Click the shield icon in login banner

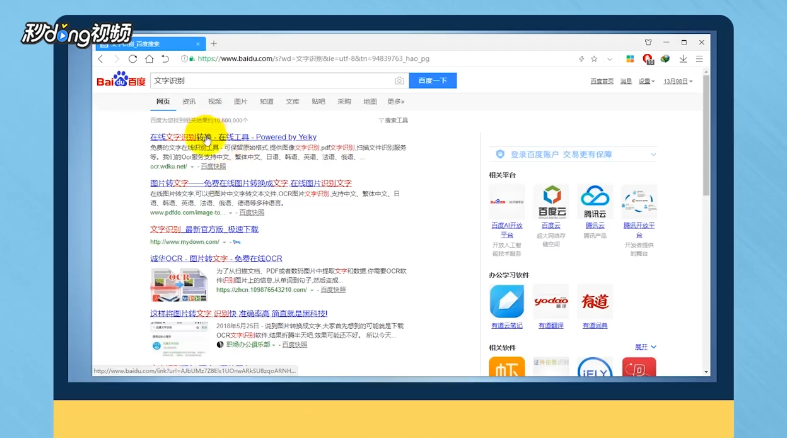click(500, 154)
